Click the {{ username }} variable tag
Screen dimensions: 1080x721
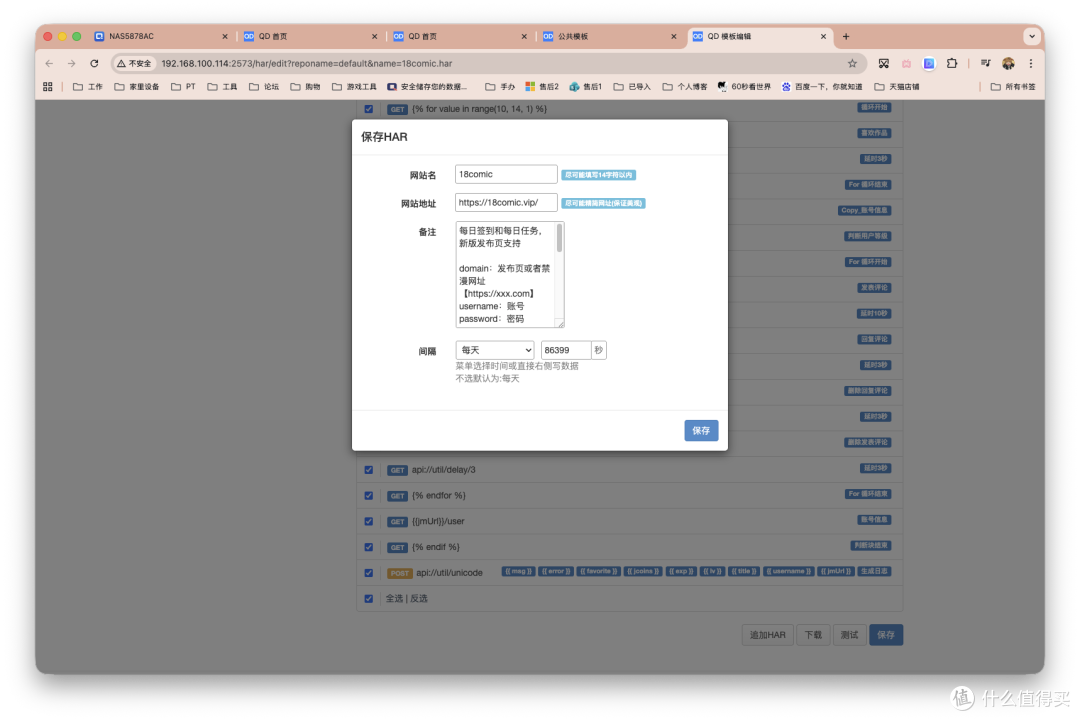pos(788,572)
